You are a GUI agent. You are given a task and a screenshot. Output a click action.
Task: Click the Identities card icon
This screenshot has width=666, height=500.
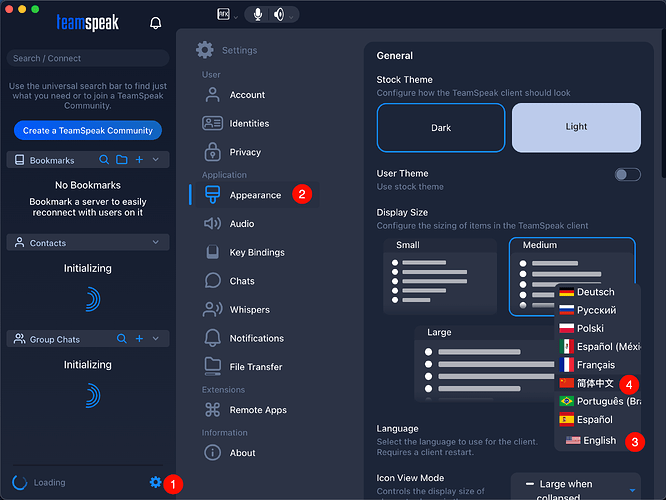pyautogui.click(x=212, y=123)
